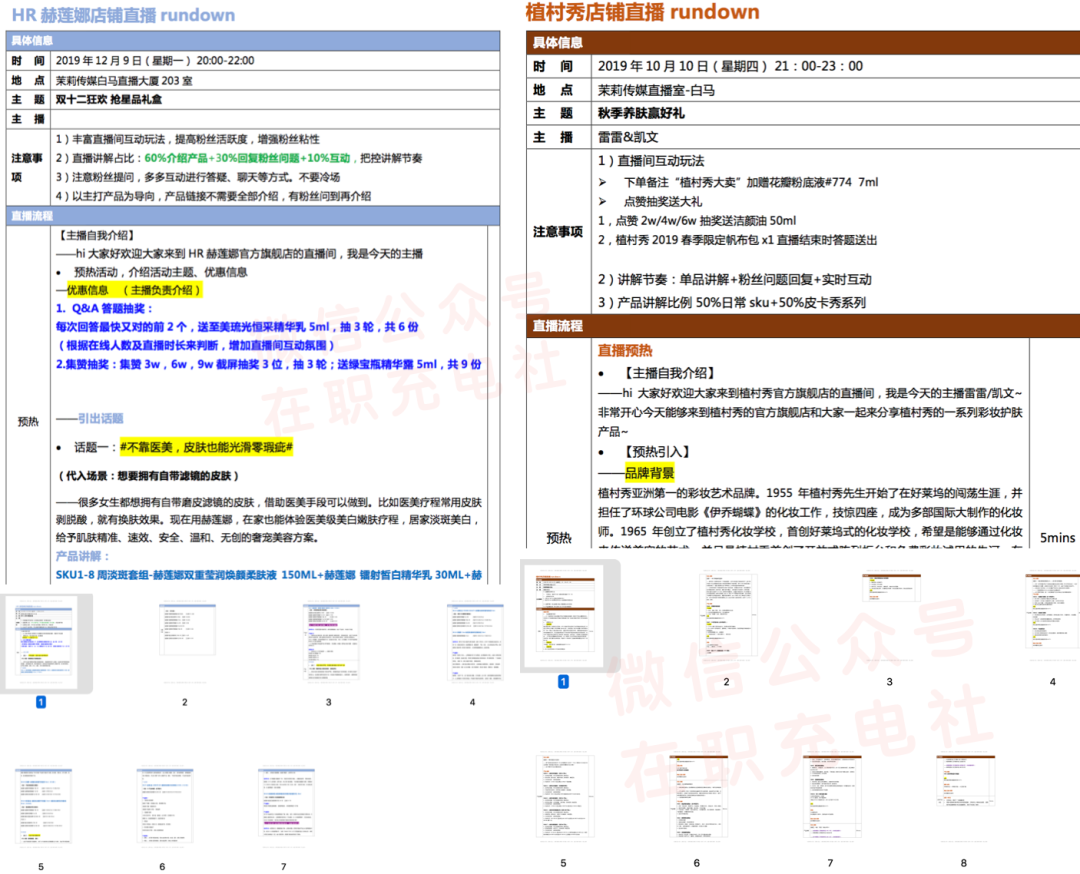Click the orange '直播预热' heading

pyautogui.click(x=625, y=350)
